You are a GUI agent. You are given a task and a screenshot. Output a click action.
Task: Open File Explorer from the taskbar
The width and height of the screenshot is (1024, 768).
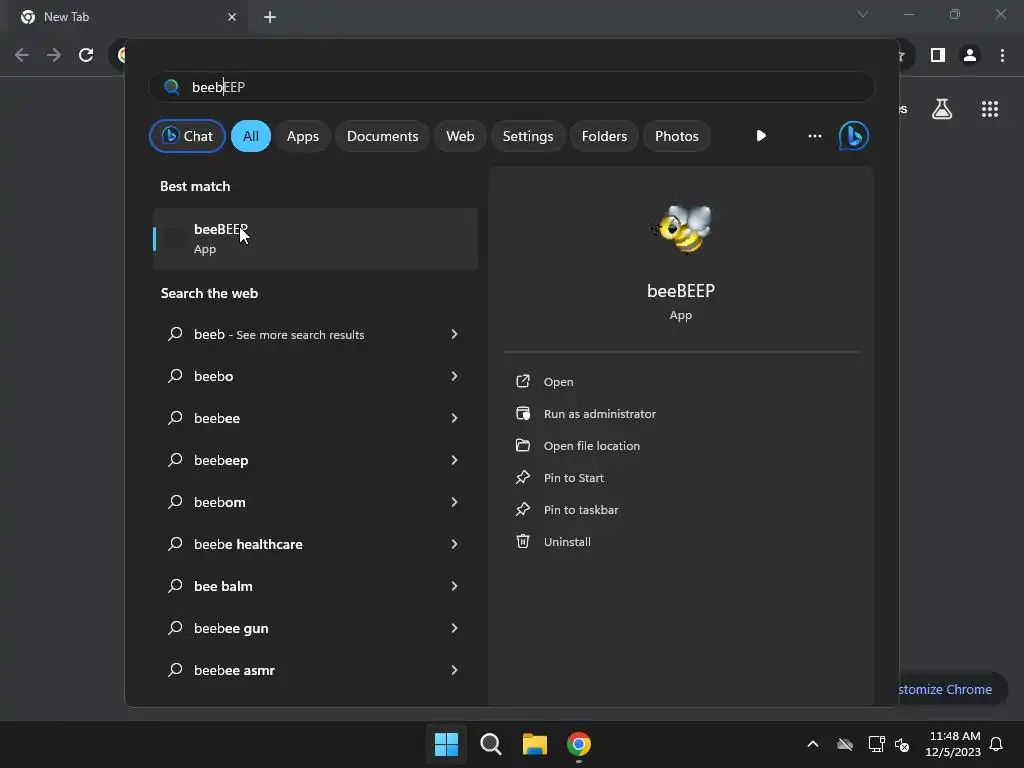click(535, 744)
